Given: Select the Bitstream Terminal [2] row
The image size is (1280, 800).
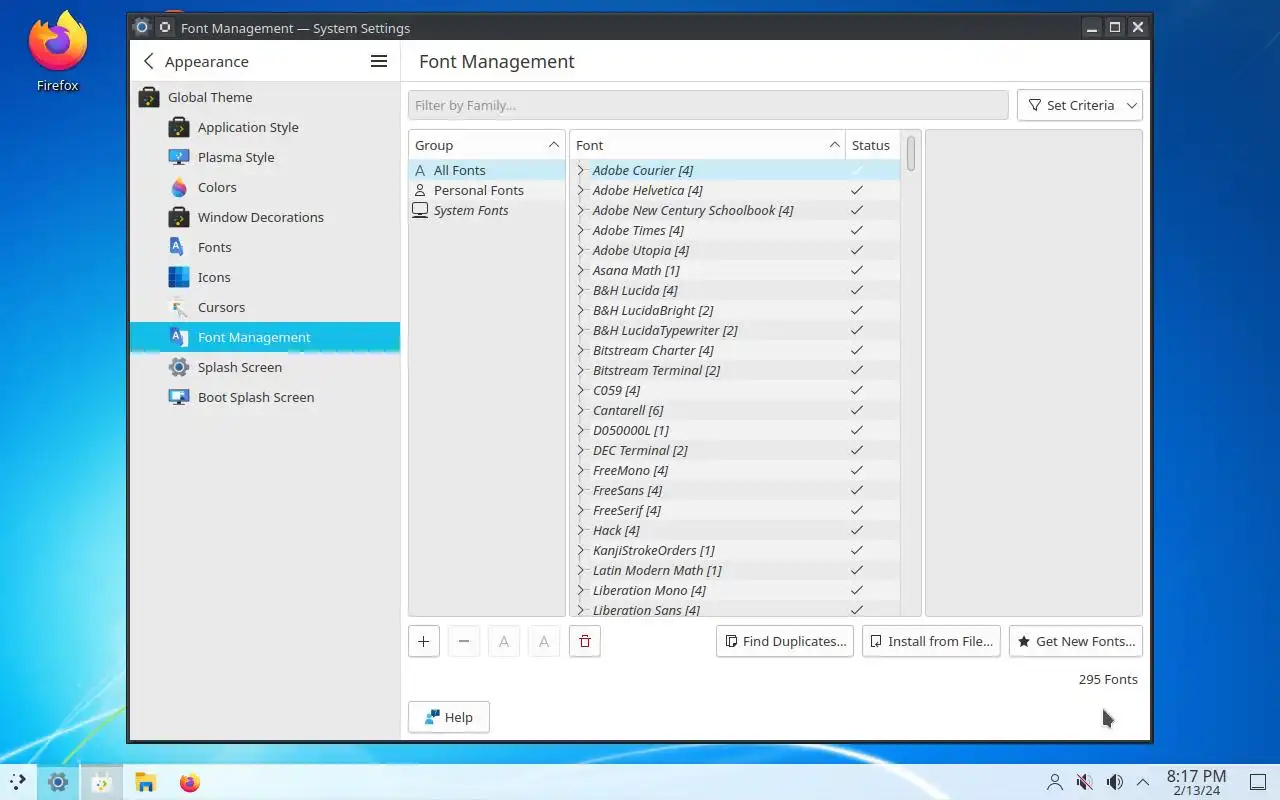Looking at the screenshot, I should (735, 370).
